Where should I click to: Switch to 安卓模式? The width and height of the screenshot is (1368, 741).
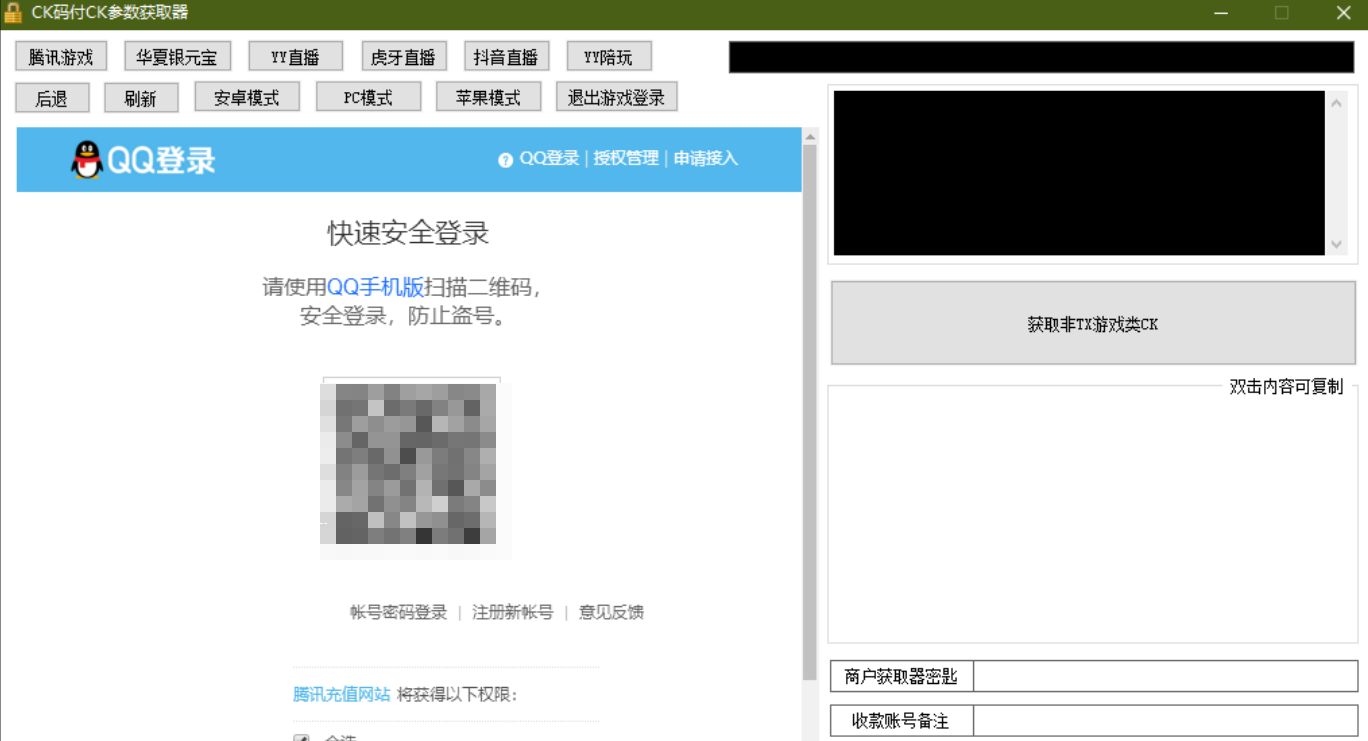(x=247, y=96)
